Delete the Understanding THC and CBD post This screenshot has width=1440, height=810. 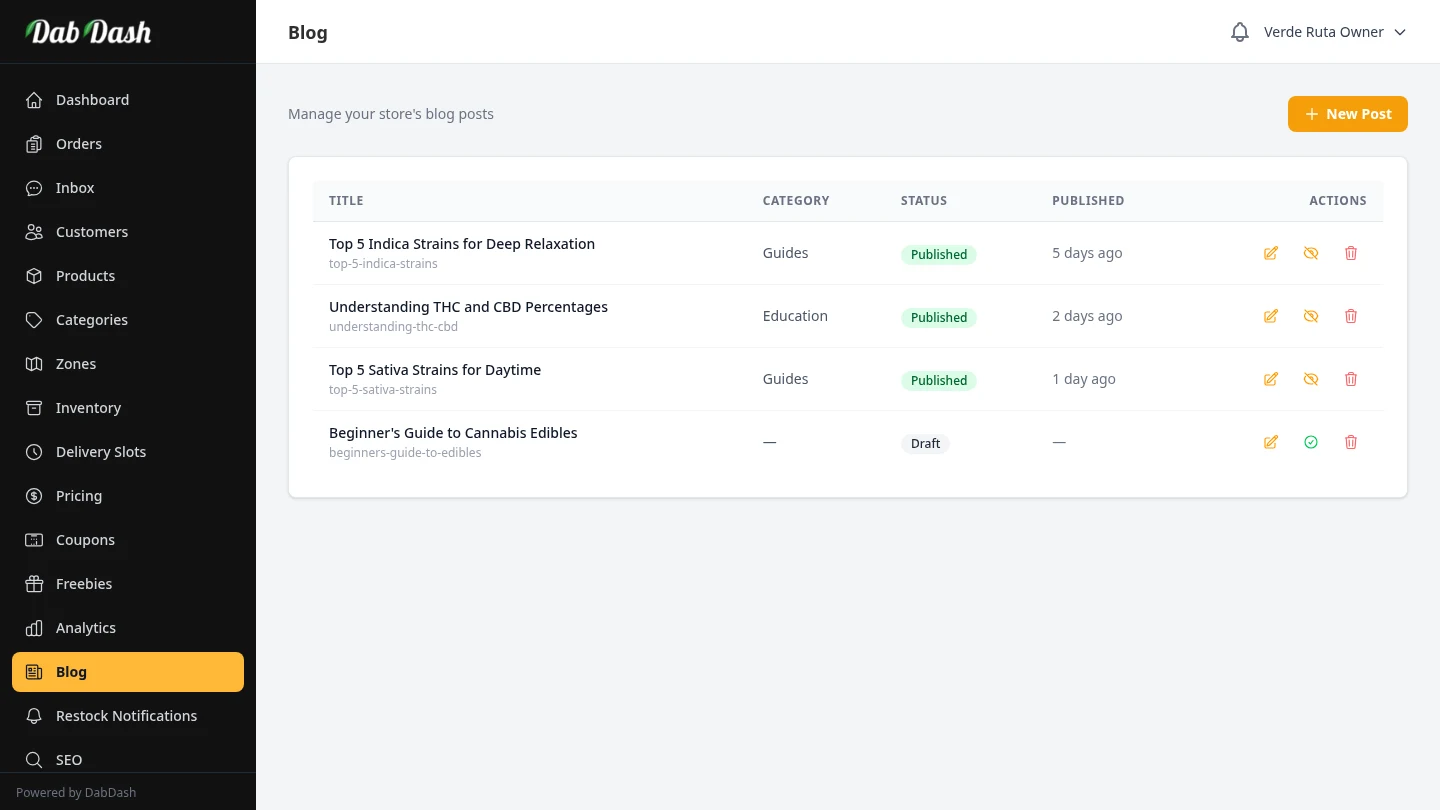click(1351, 316)
